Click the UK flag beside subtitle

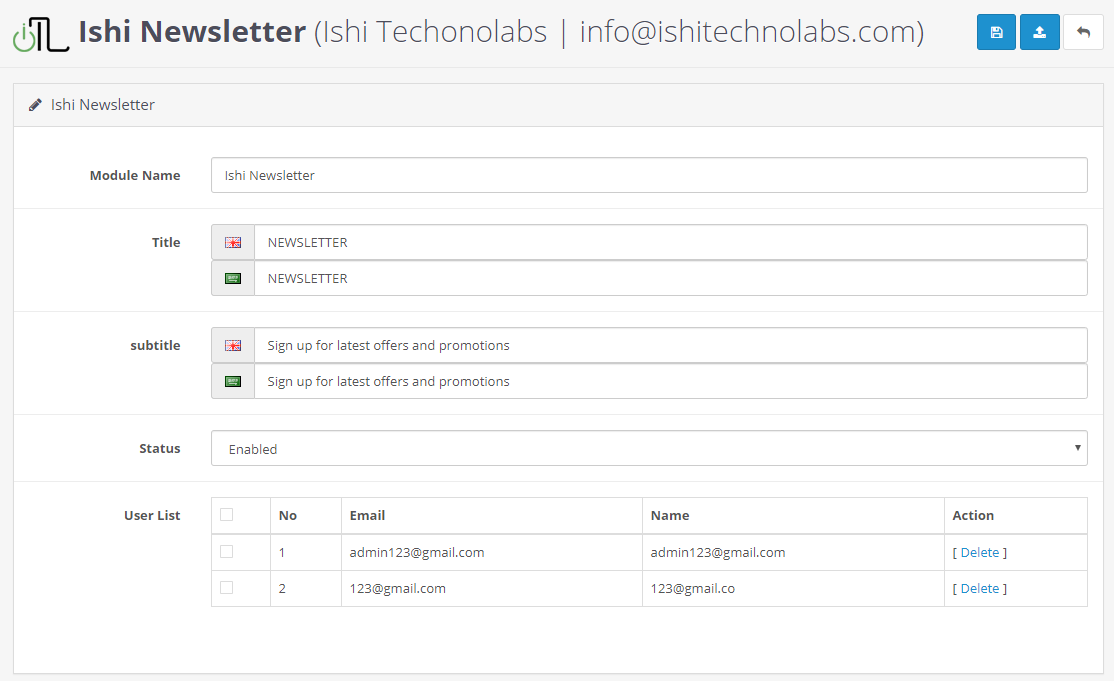[x=233, y=345]
